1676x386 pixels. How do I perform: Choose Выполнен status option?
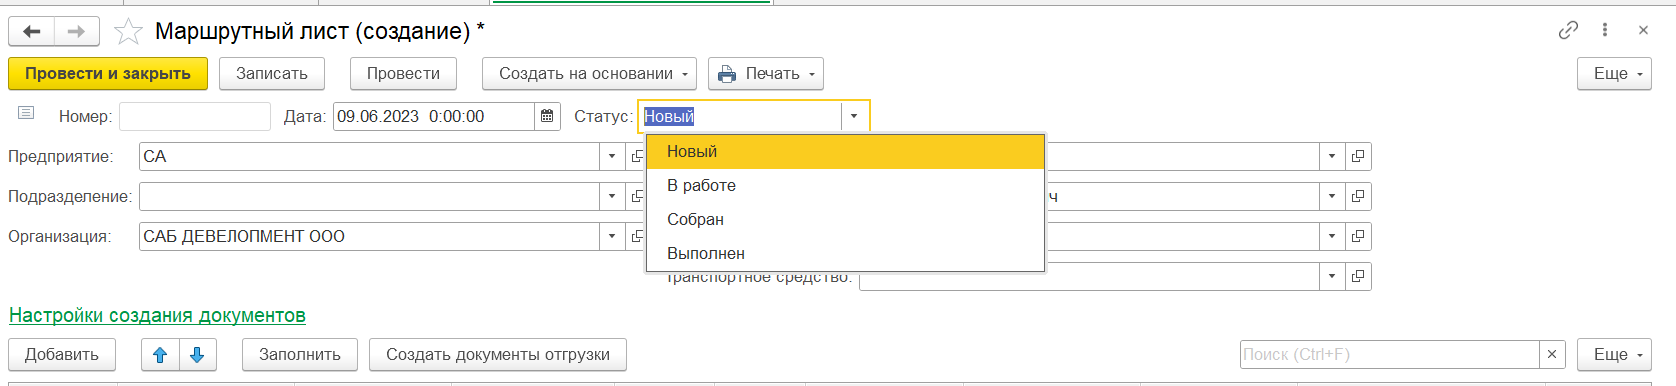(846, 254)
